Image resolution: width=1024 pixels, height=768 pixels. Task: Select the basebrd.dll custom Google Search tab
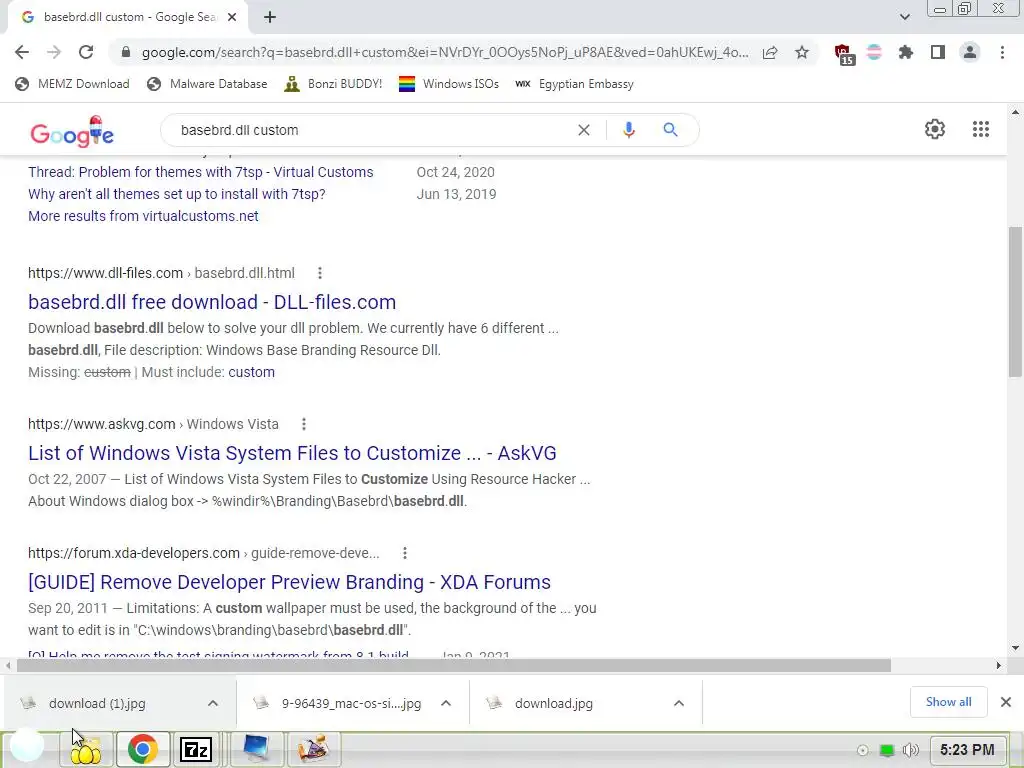[127, 17]
